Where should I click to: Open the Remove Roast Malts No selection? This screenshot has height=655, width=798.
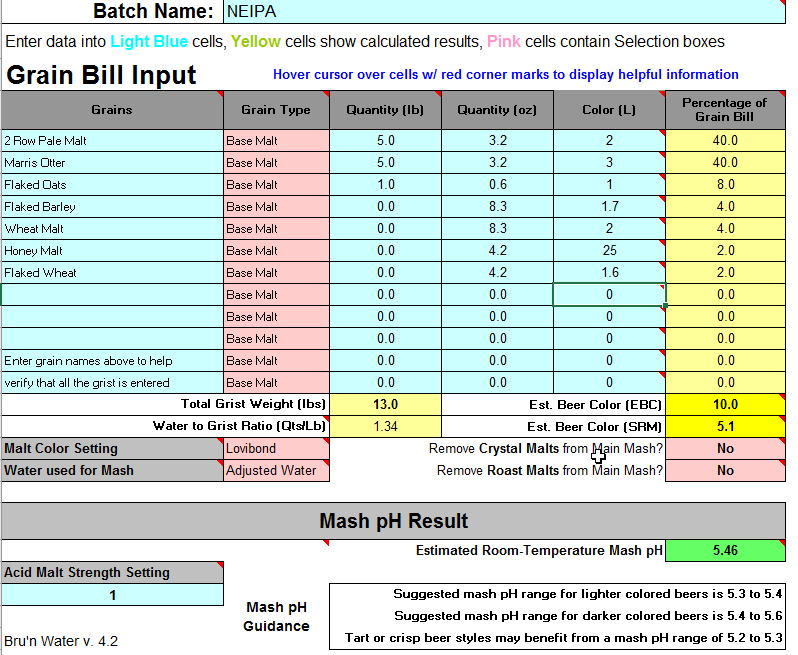pos(725,470)
